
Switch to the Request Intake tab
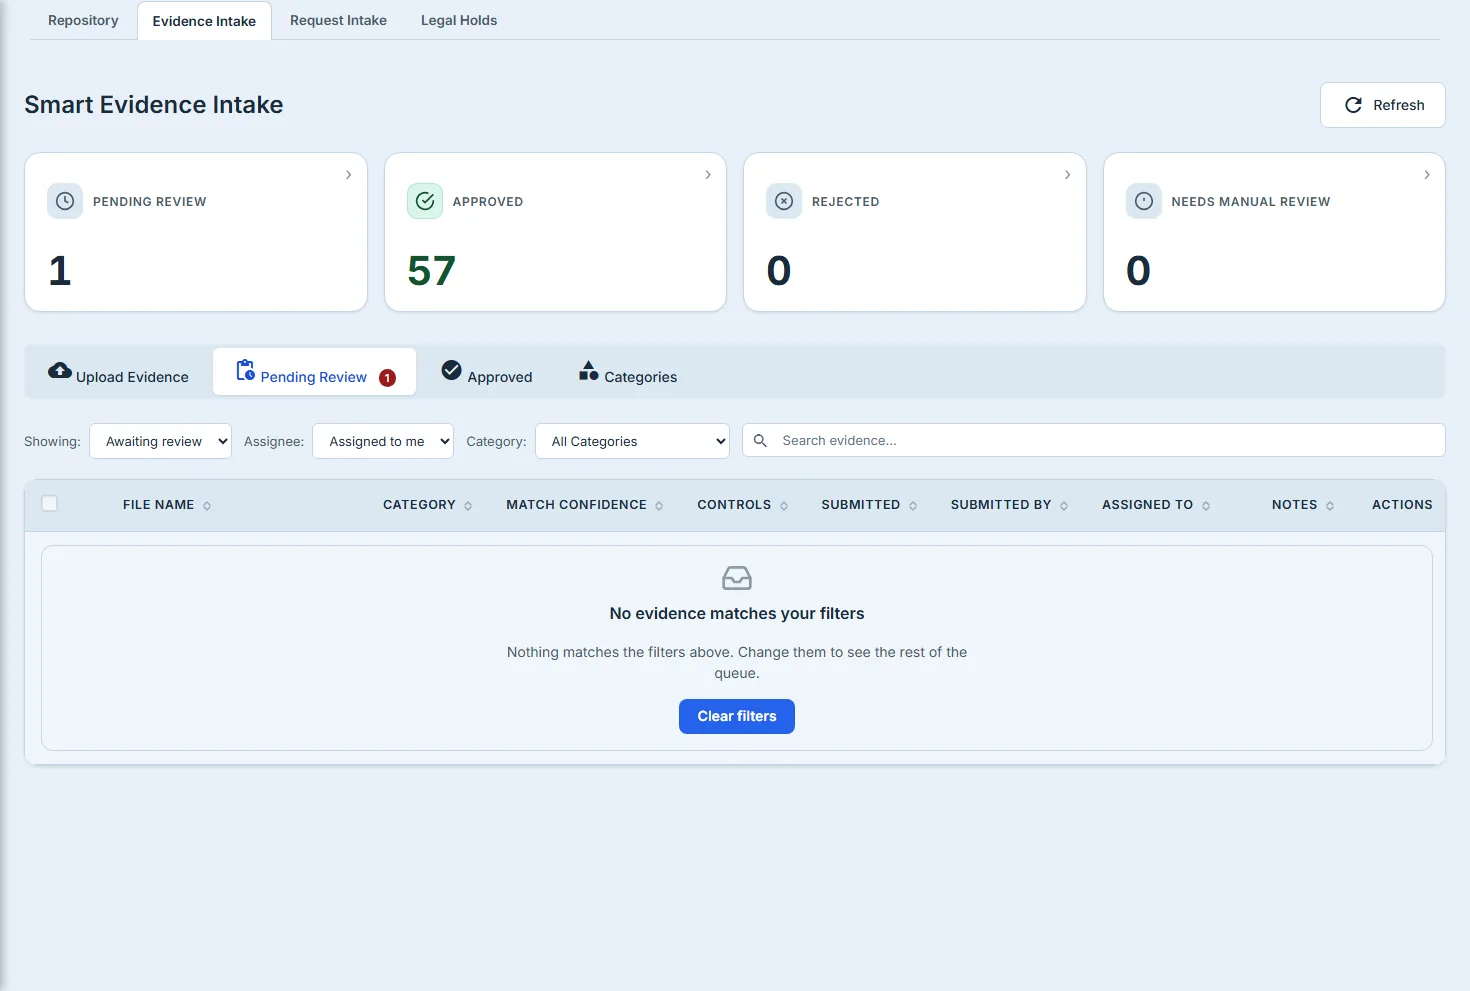[x=338, y=20]
